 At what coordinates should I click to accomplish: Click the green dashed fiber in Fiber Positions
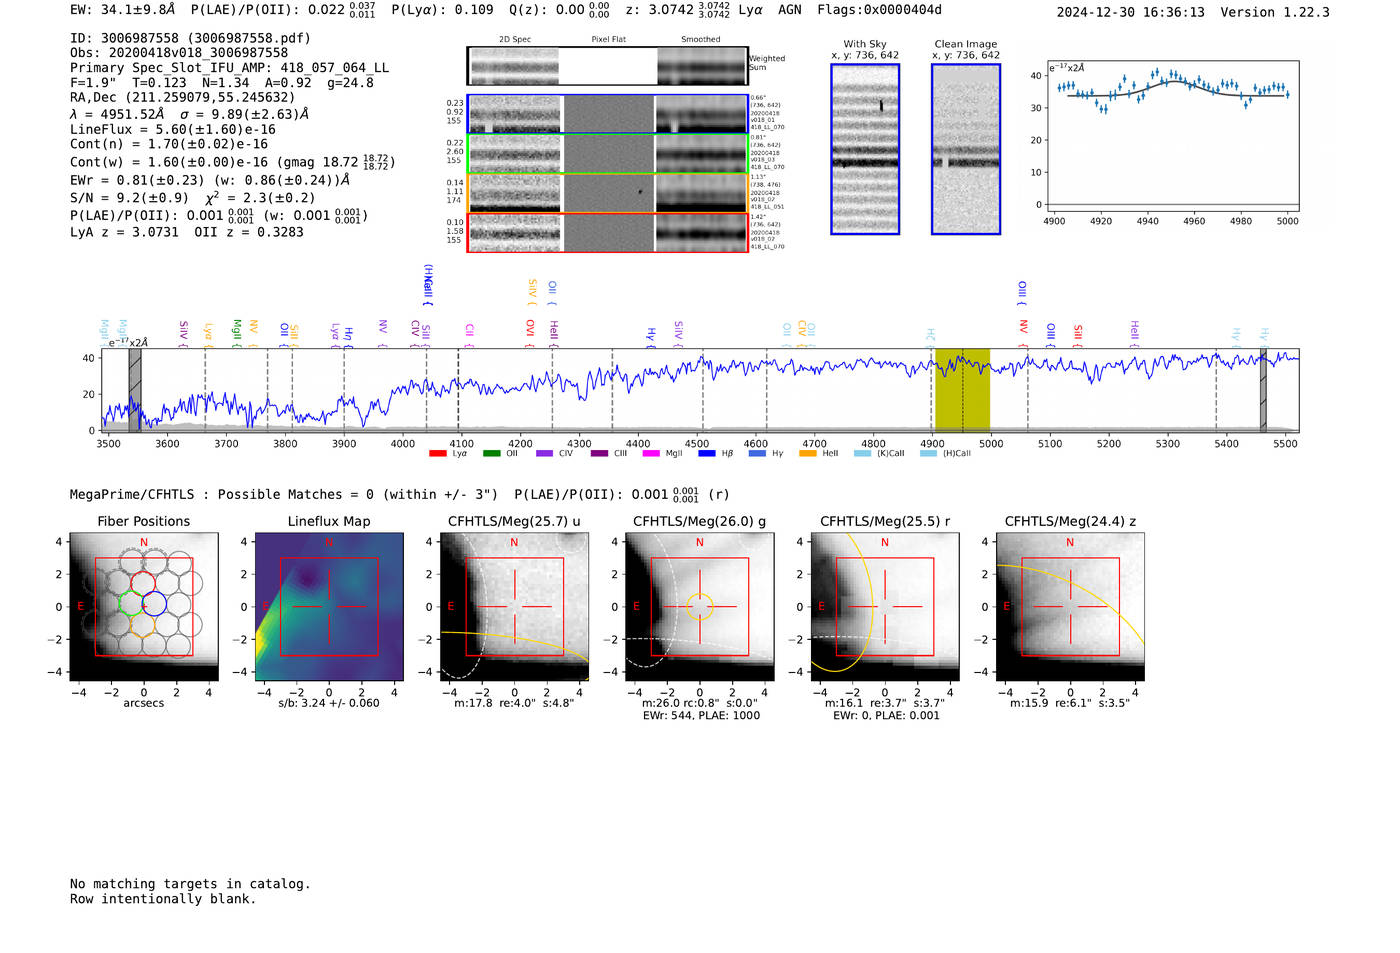click(x=131, y=604)
